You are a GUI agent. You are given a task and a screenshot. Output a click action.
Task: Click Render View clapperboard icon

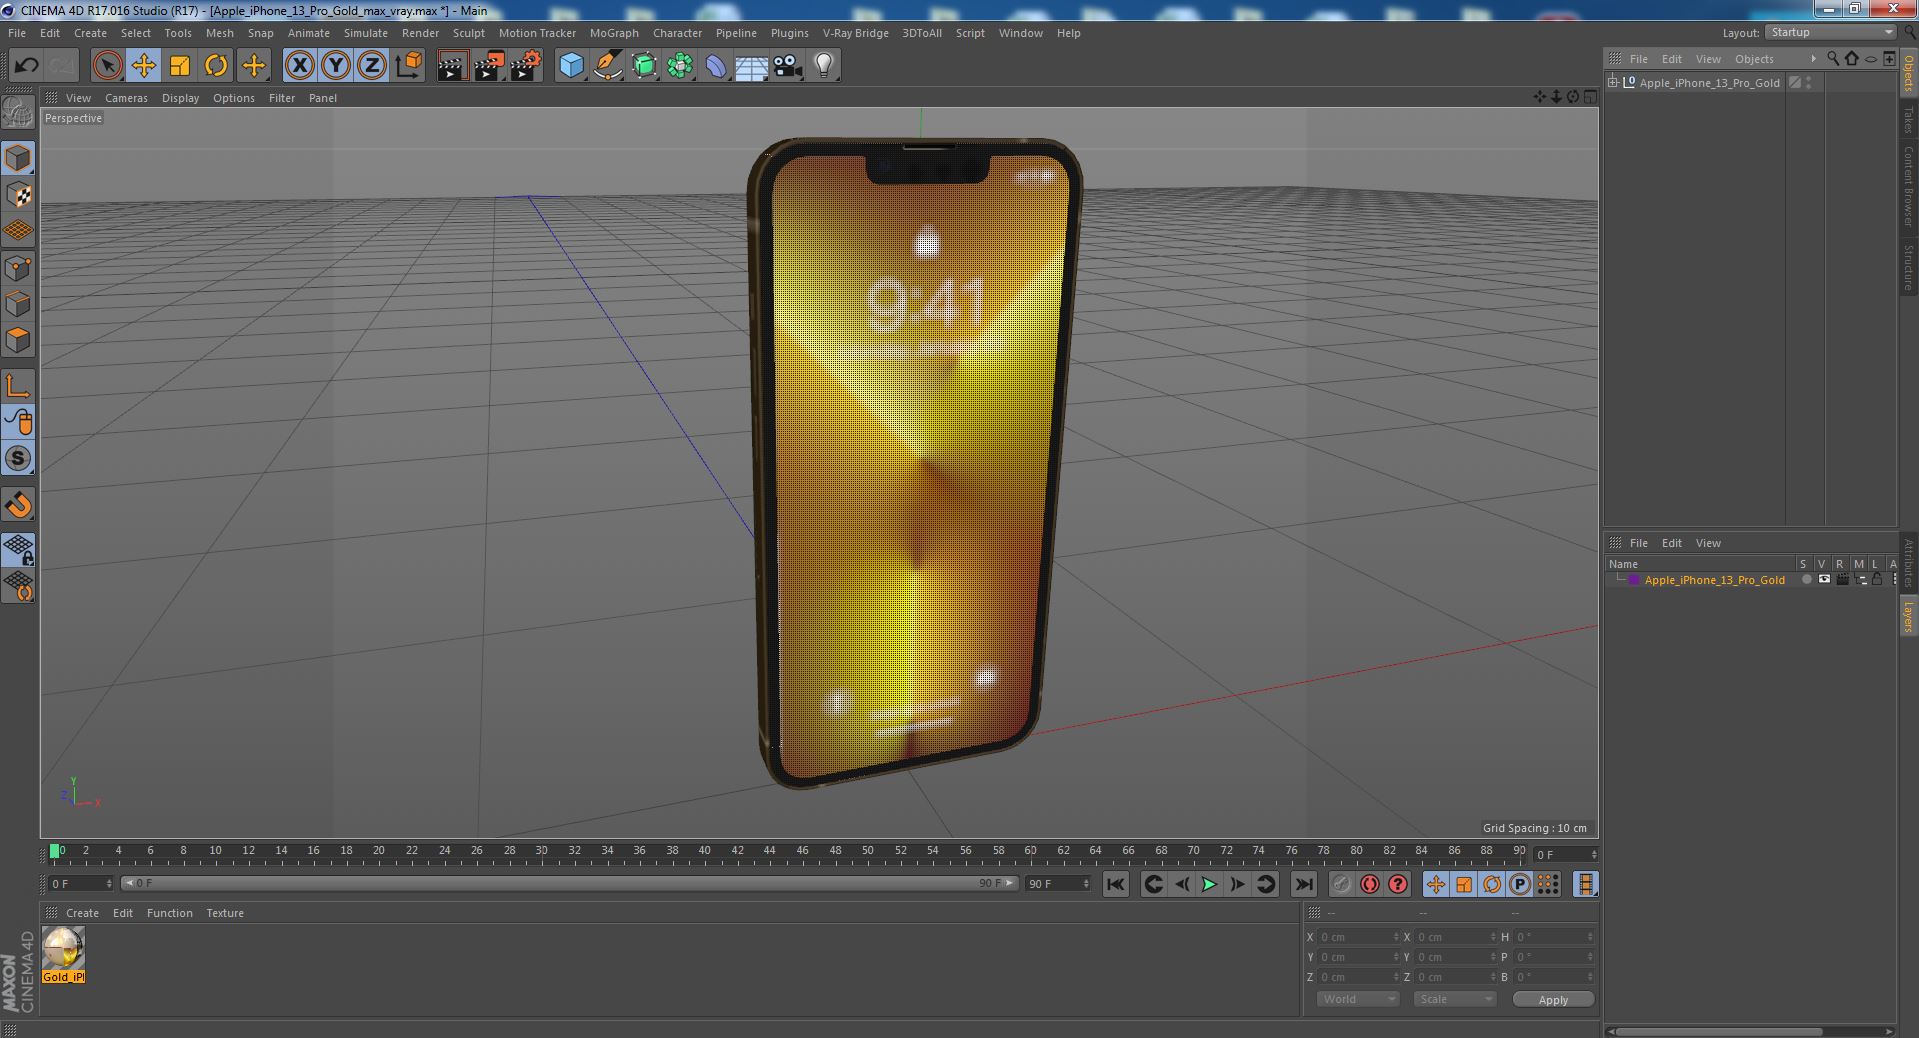pyautogui.click(x=452, y=66)
